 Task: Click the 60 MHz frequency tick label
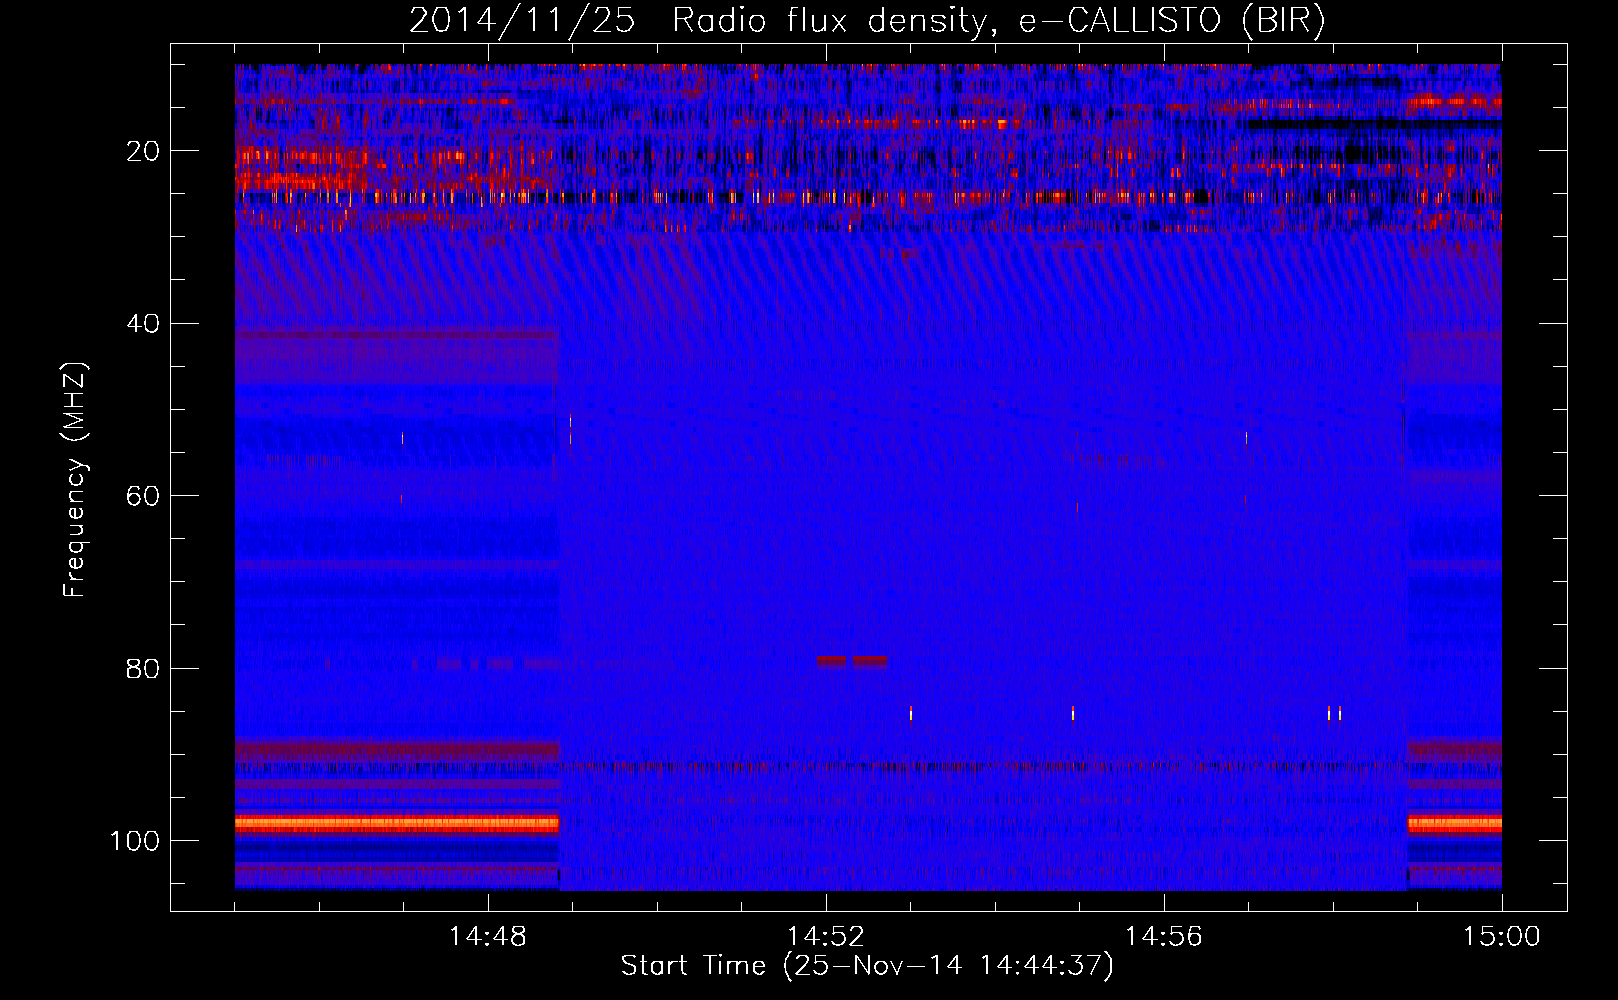pos(143,496)
